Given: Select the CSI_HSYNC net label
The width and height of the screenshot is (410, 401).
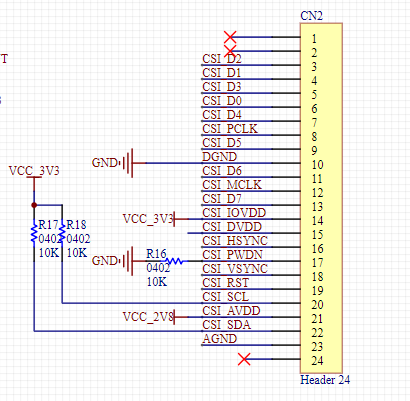Looking at the screenshot, I should pos(235,241).
